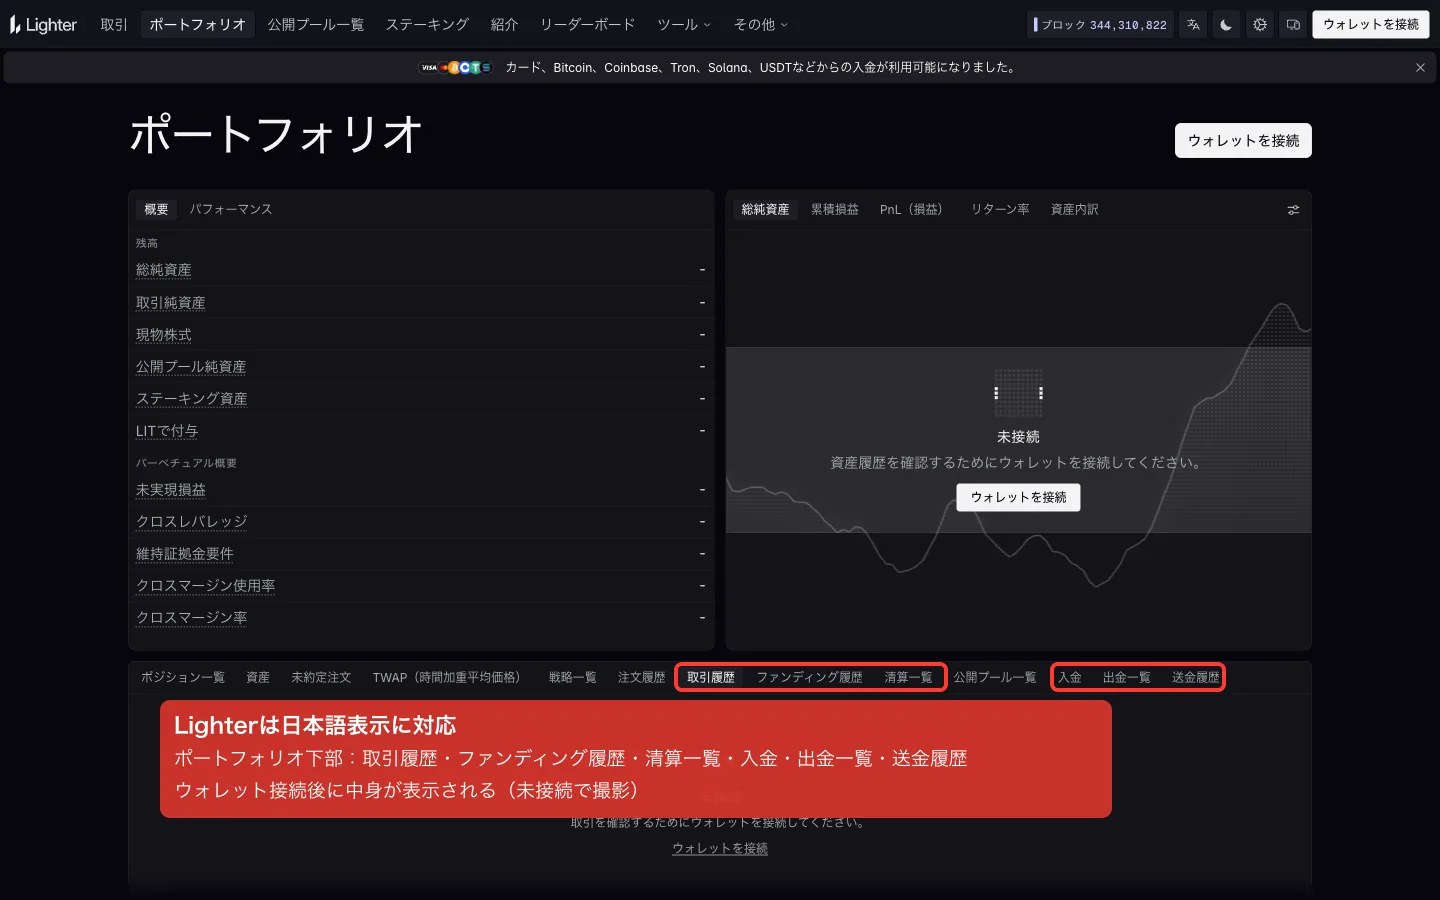Open the 送金履歴 tab

pos(1196,678)
